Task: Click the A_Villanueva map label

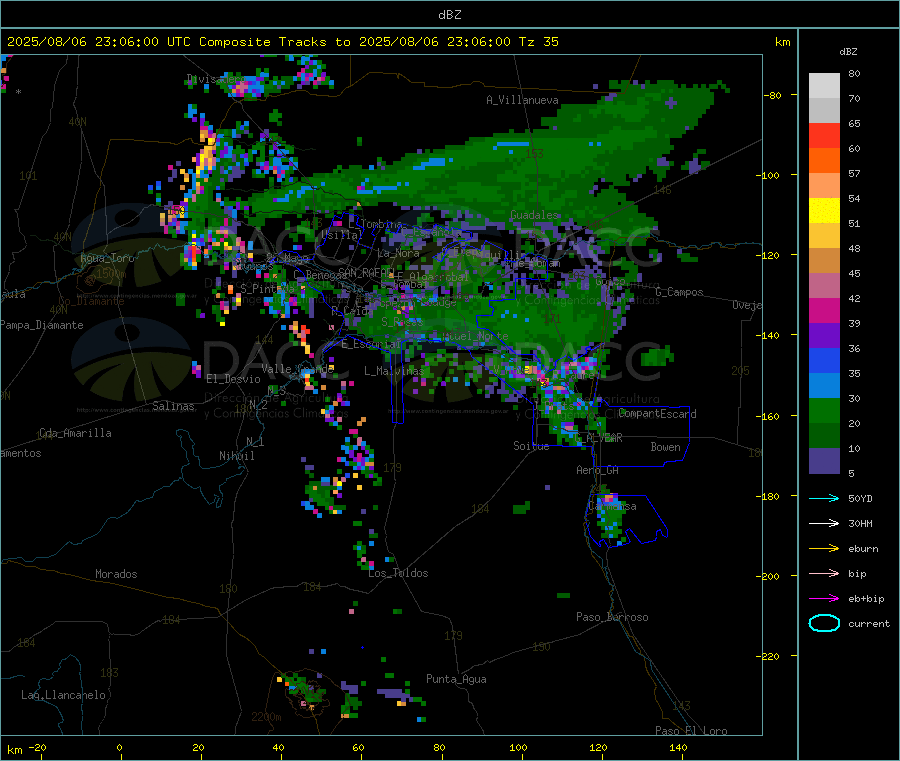Action: 522,100
